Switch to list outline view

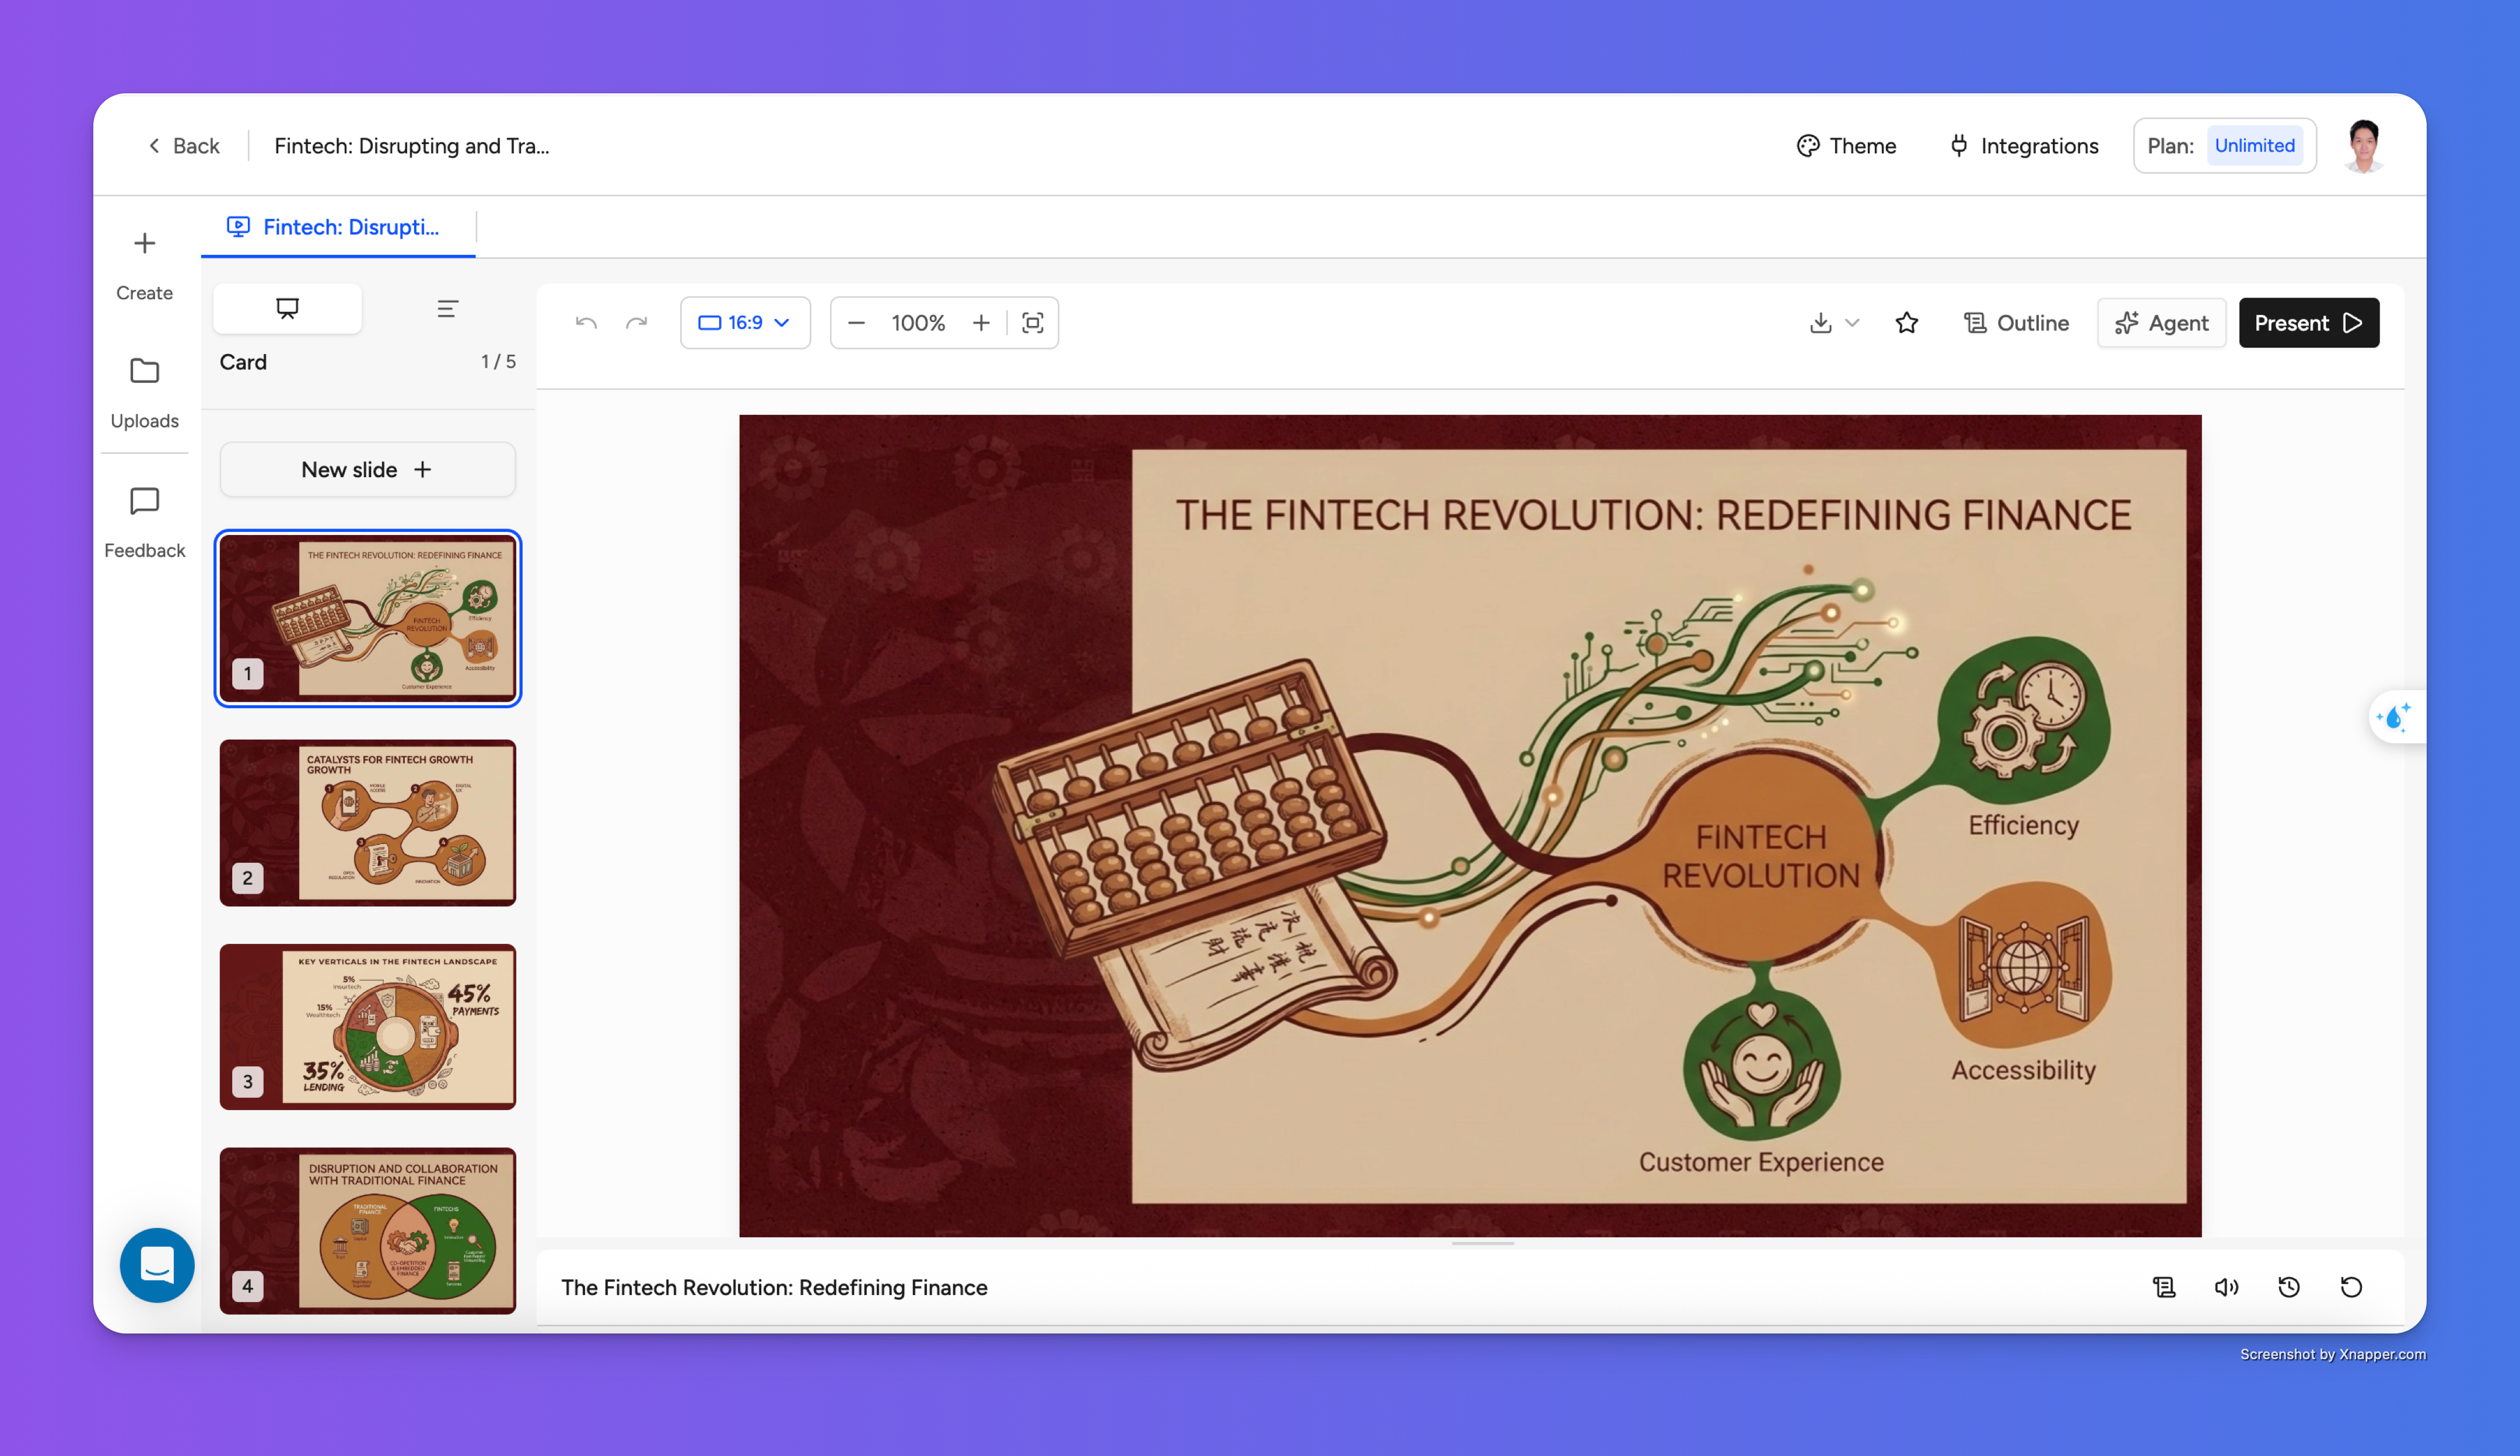[447, 308]
